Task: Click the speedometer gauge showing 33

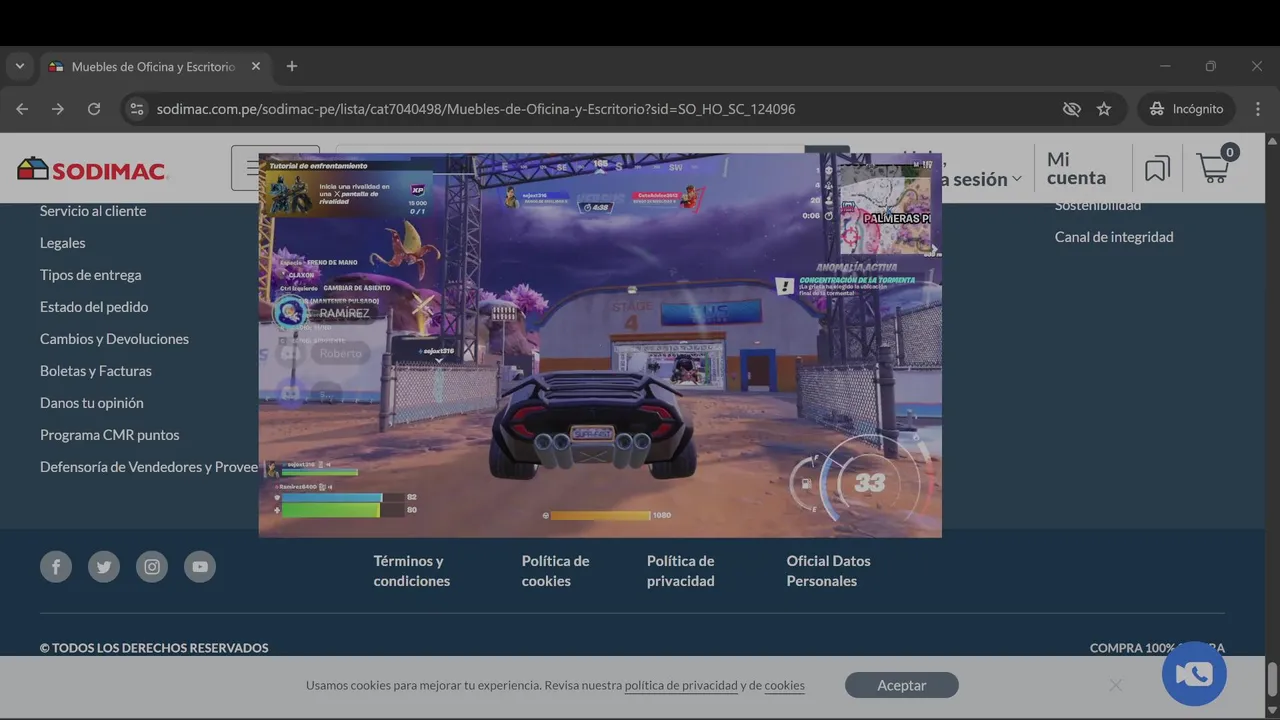Action: [869, 483]
